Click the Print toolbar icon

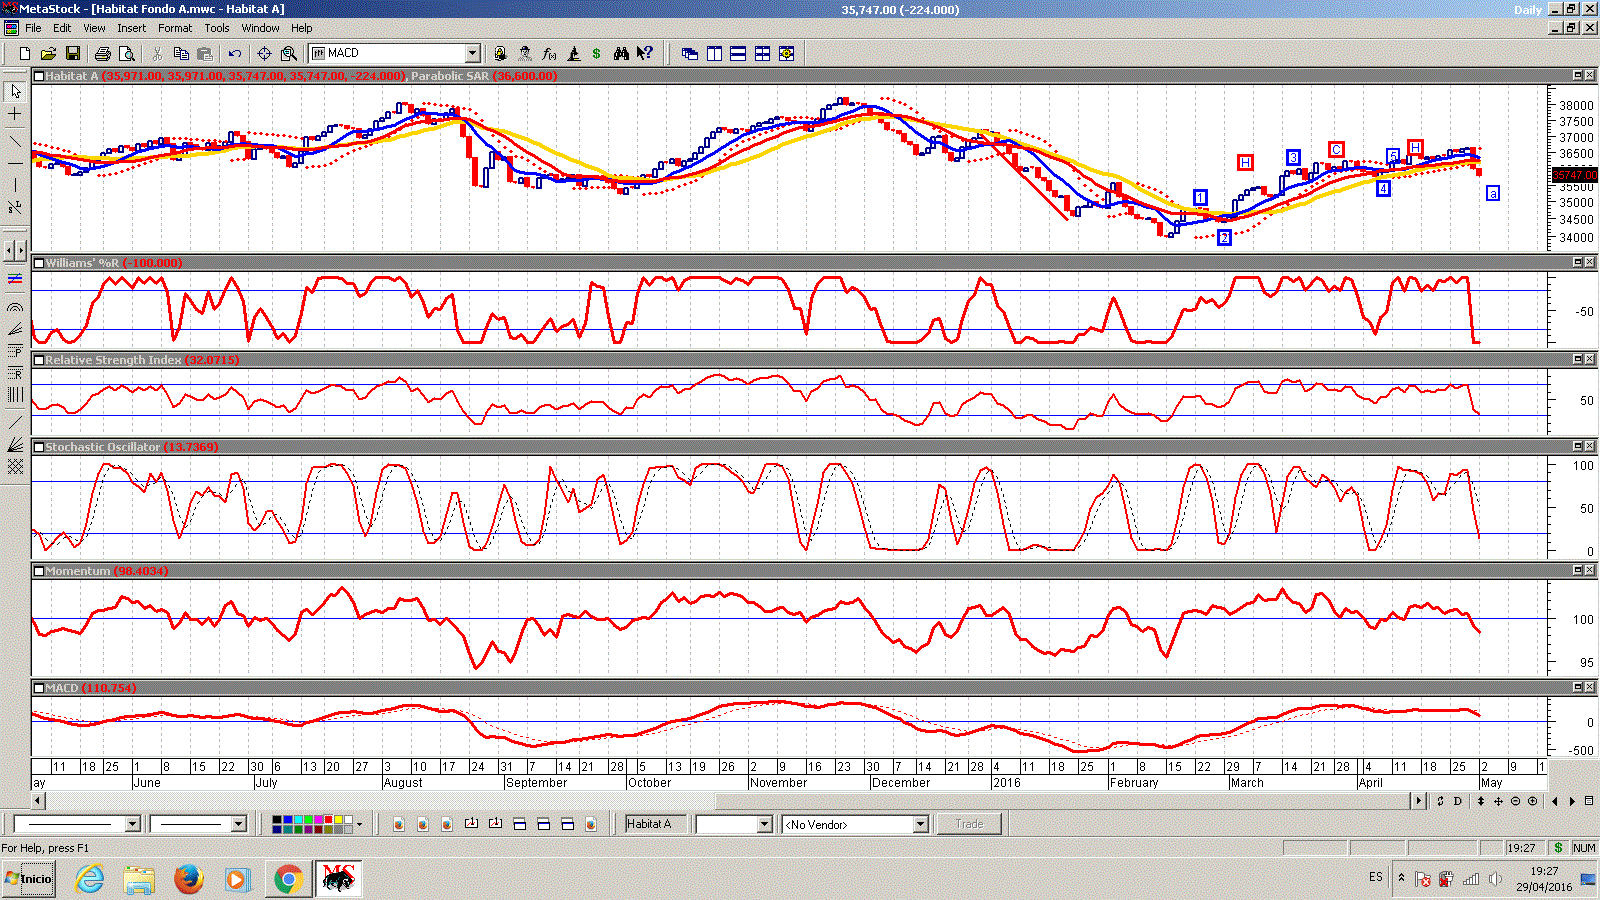[102, 53]
